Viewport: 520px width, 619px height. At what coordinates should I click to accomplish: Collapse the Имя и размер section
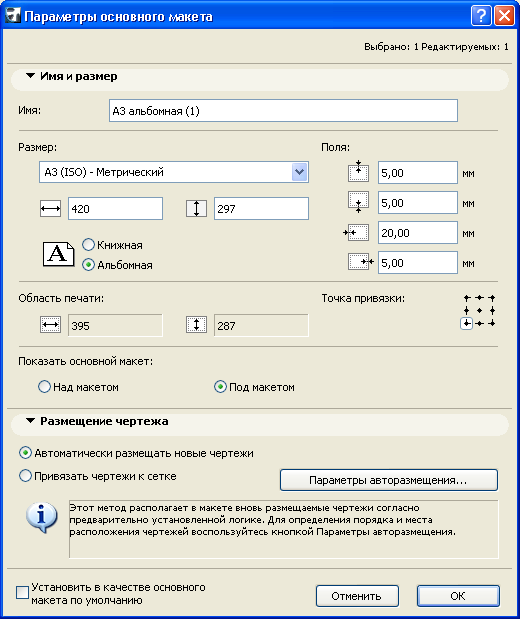(x=30, y=76)
